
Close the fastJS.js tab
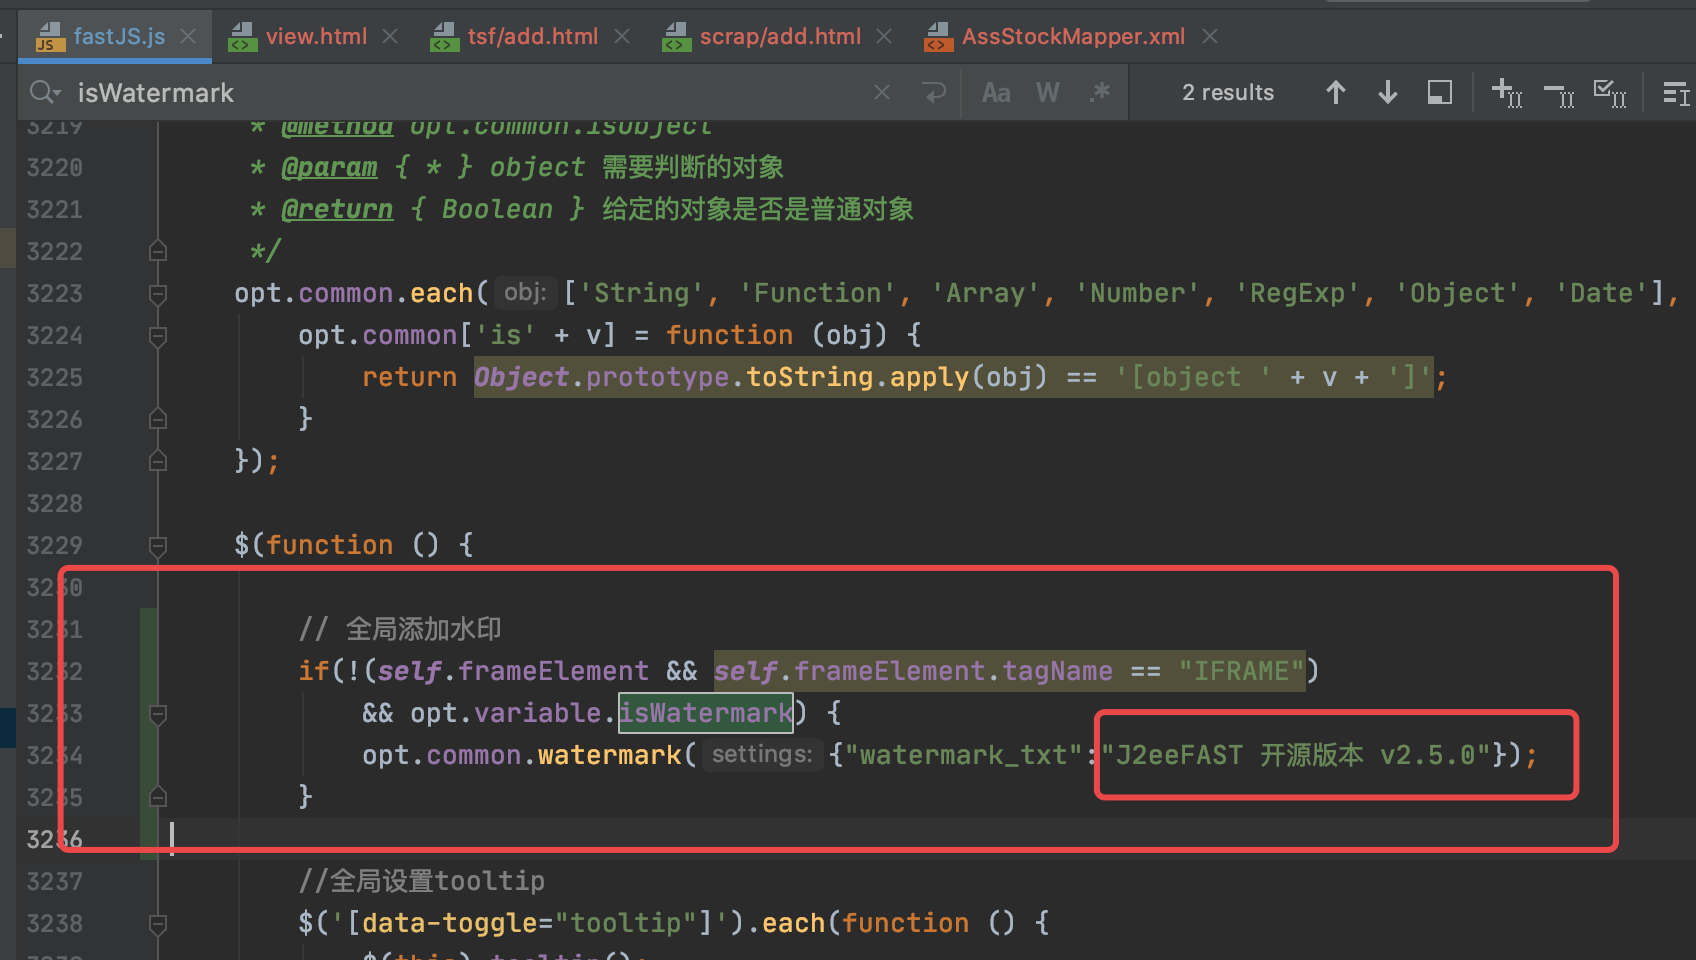pyautogui.click(x=188, y=37)
